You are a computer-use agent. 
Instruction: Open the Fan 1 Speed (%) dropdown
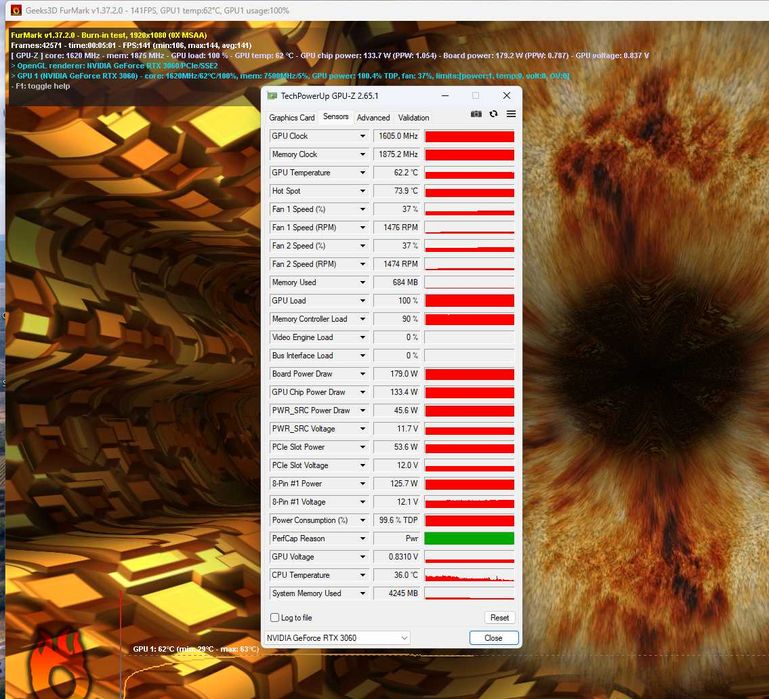[362, 209]
